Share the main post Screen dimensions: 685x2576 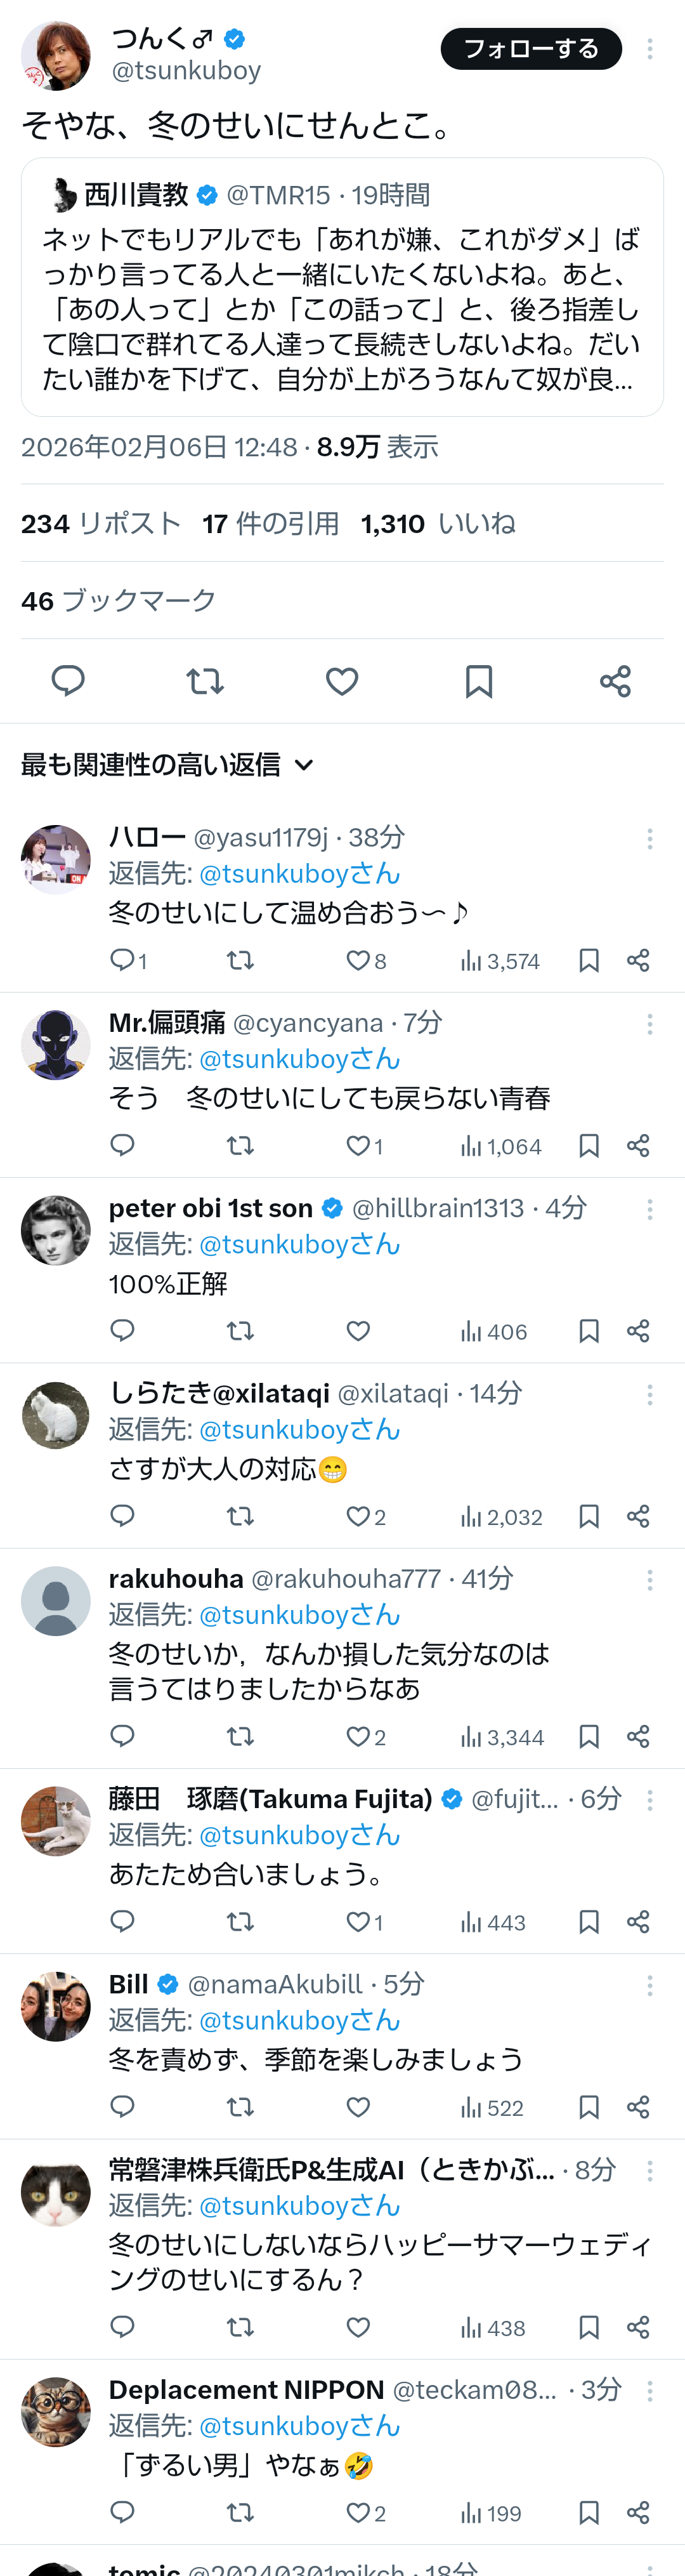(x=615, y=681)
